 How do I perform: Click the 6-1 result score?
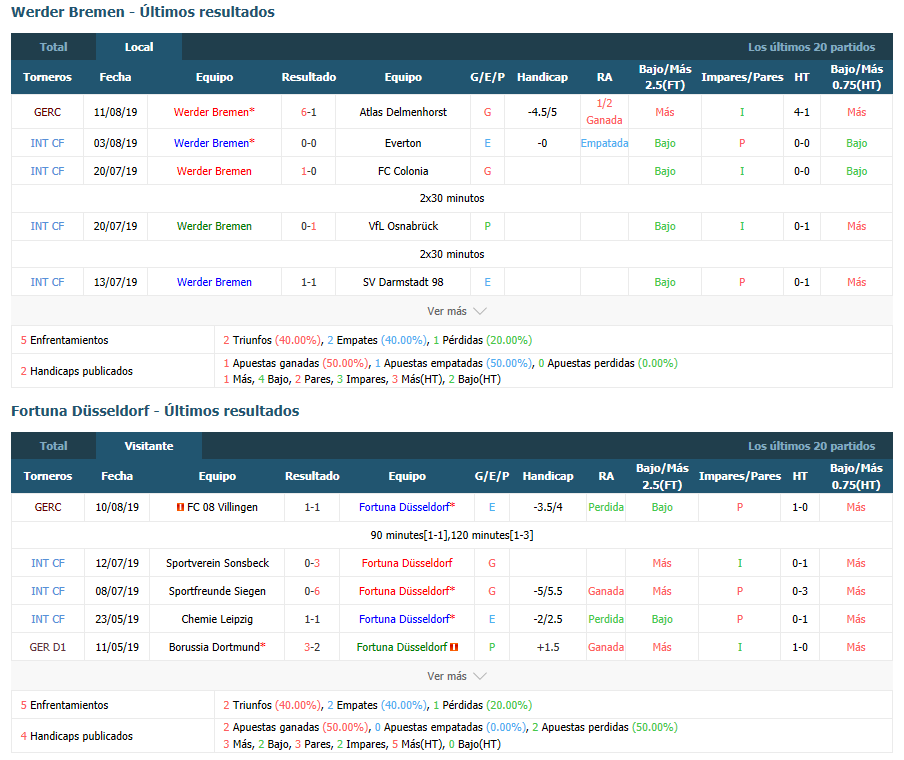click(308, 112)
